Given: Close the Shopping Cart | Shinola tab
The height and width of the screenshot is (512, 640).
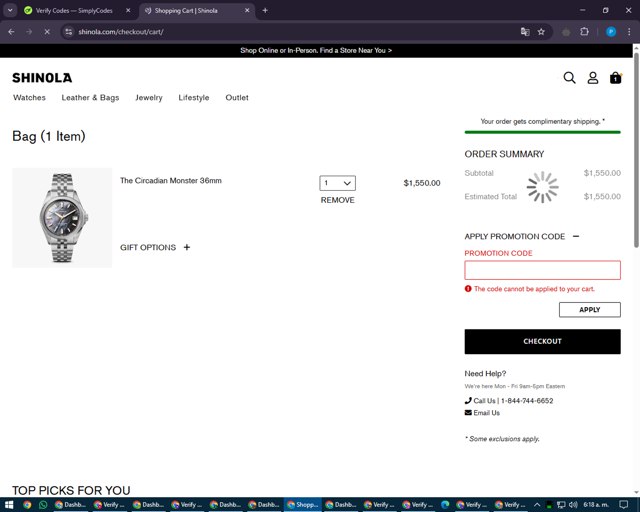Looking at the screenshot, I should tap(247, 11).
